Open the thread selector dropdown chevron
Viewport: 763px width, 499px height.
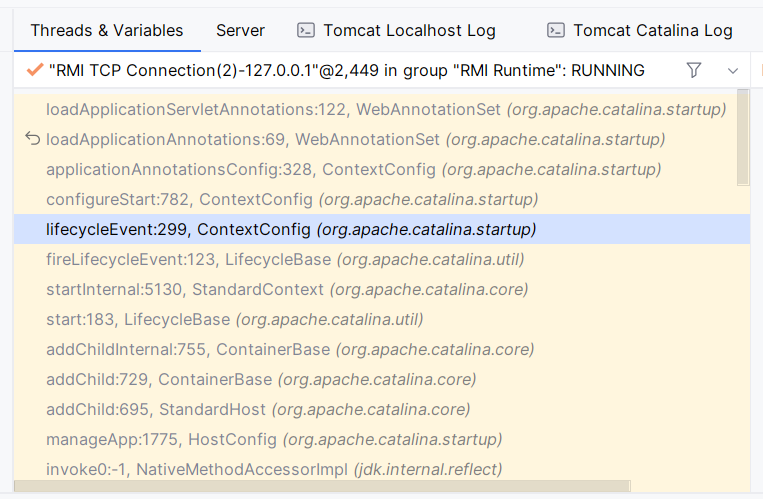click(x=733, y=71)
